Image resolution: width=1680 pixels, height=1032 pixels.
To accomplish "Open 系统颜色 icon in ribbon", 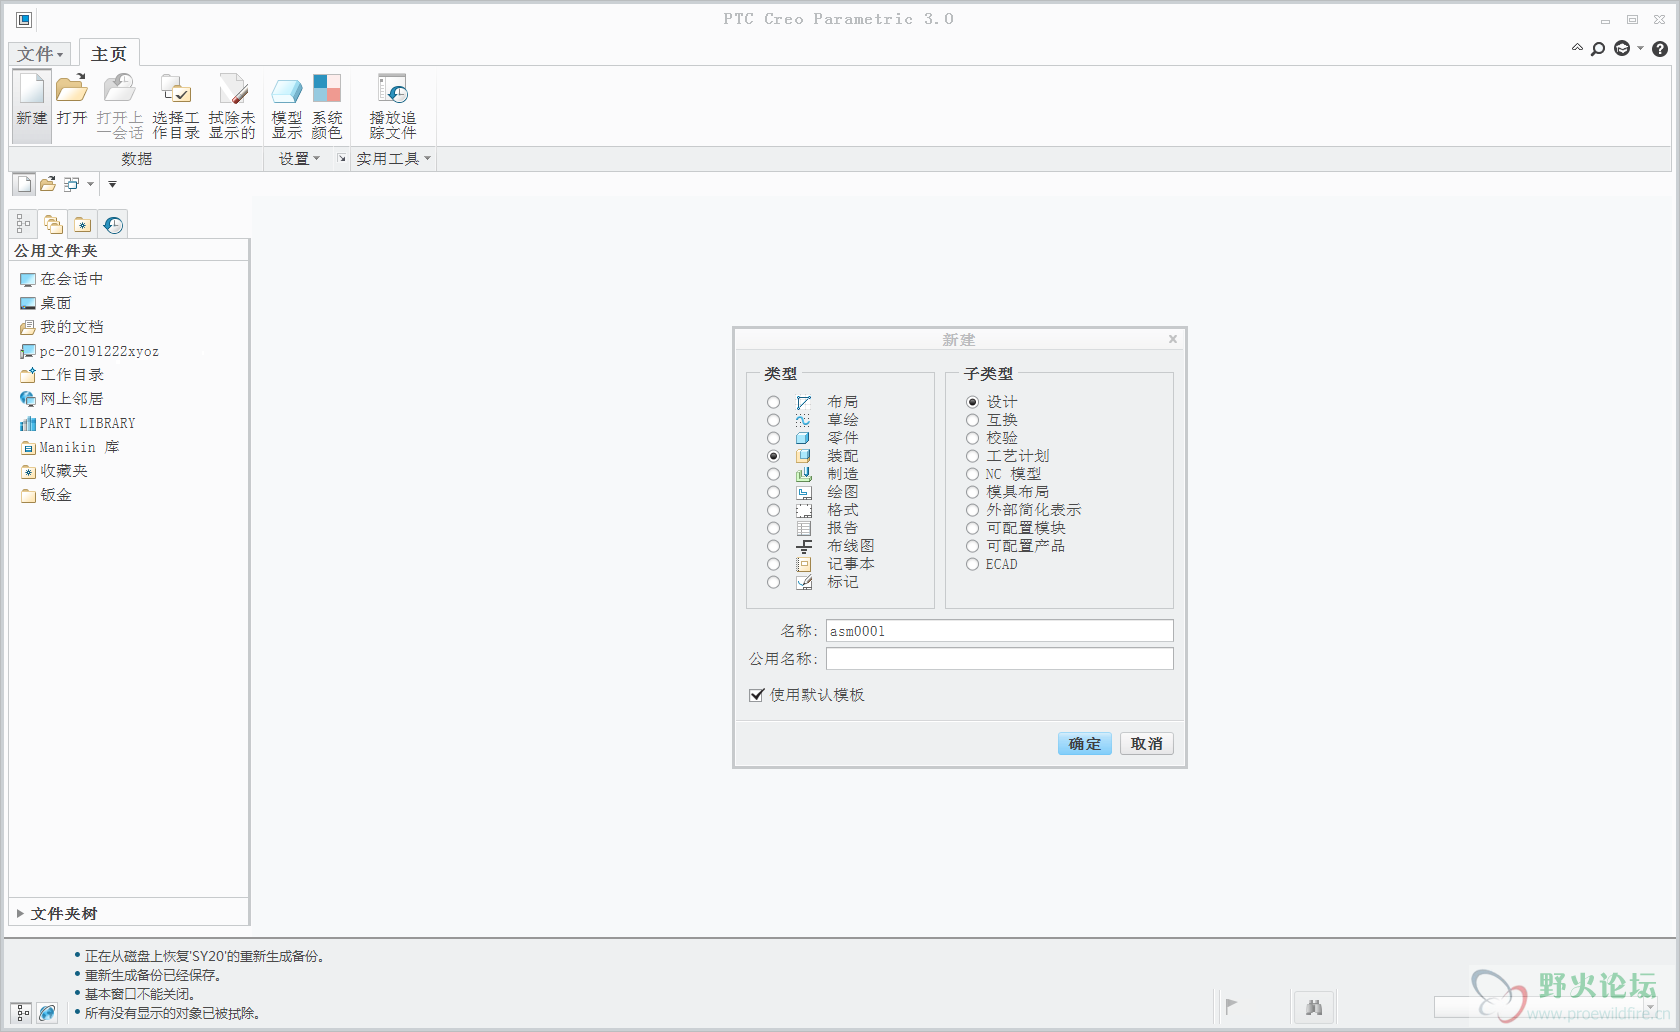I will pyautogui.click(x=327, y=106).
